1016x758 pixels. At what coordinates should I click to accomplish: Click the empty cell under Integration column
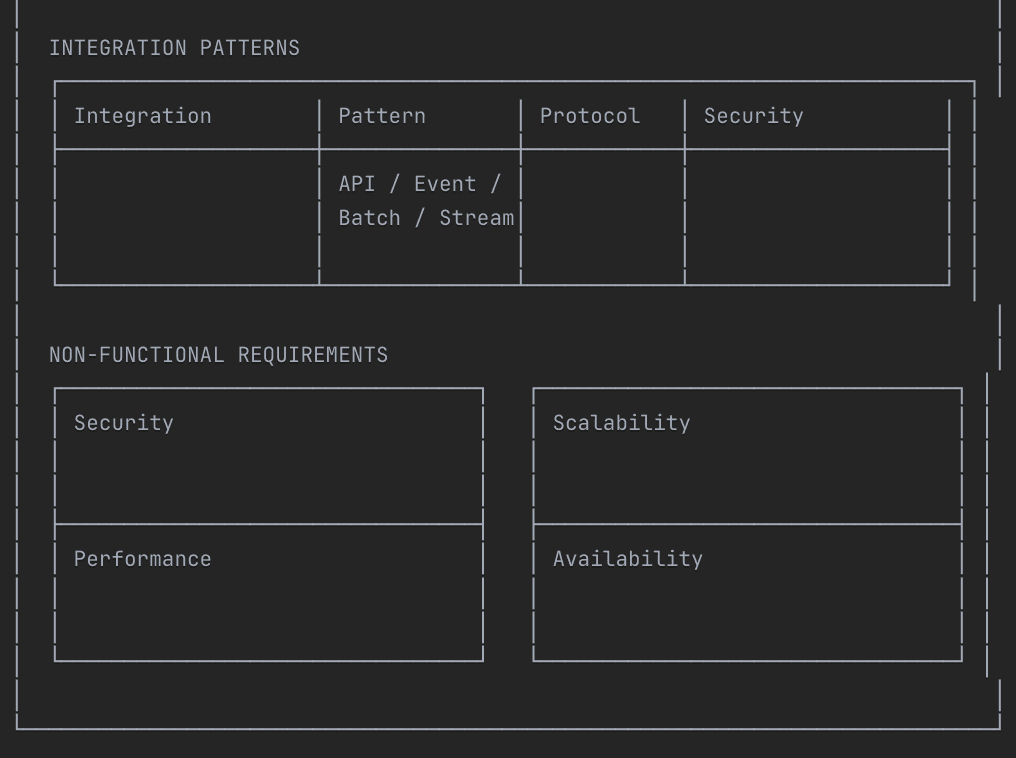186,218
